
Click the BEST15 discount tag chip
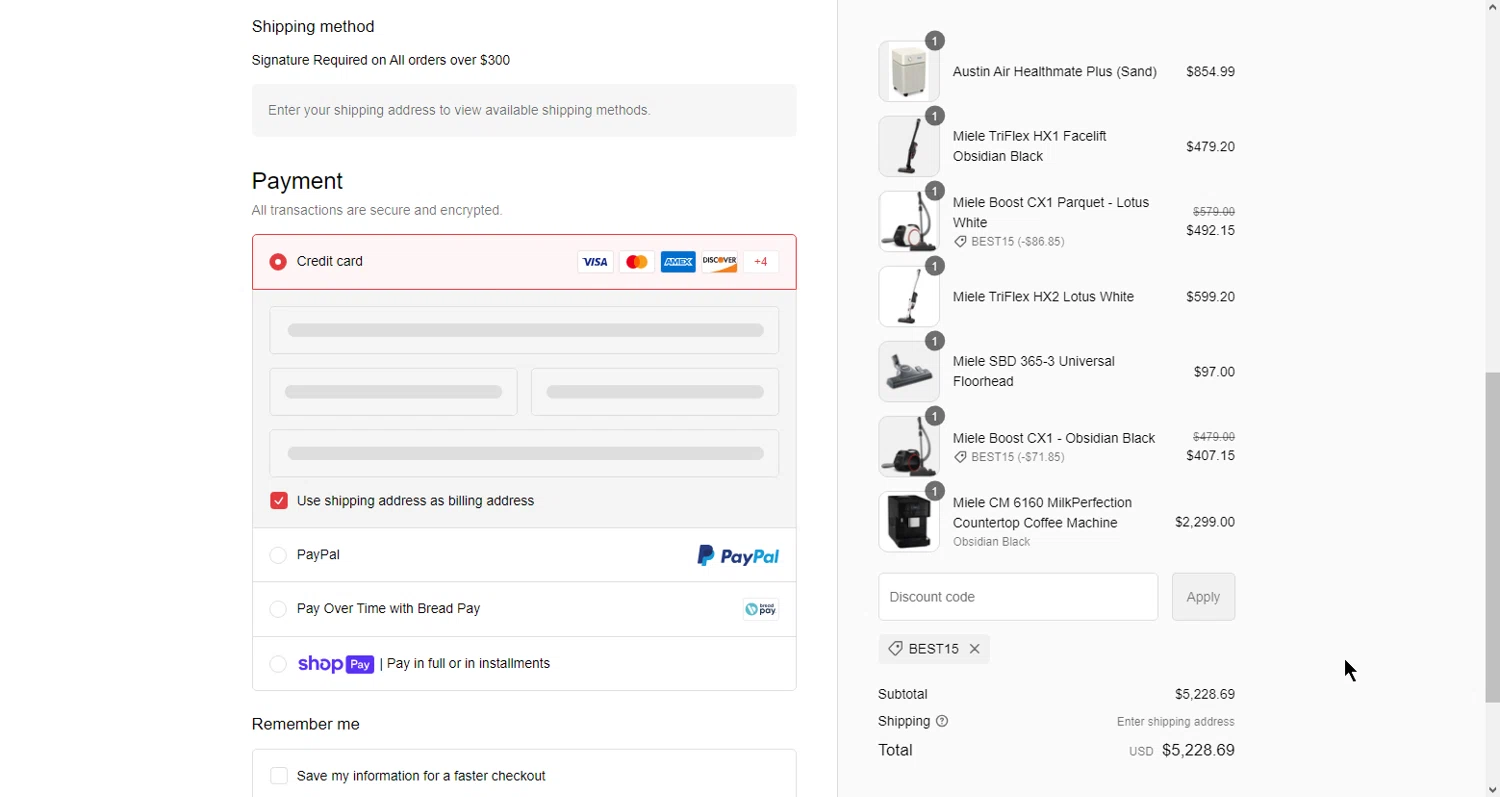click(934, 649)
